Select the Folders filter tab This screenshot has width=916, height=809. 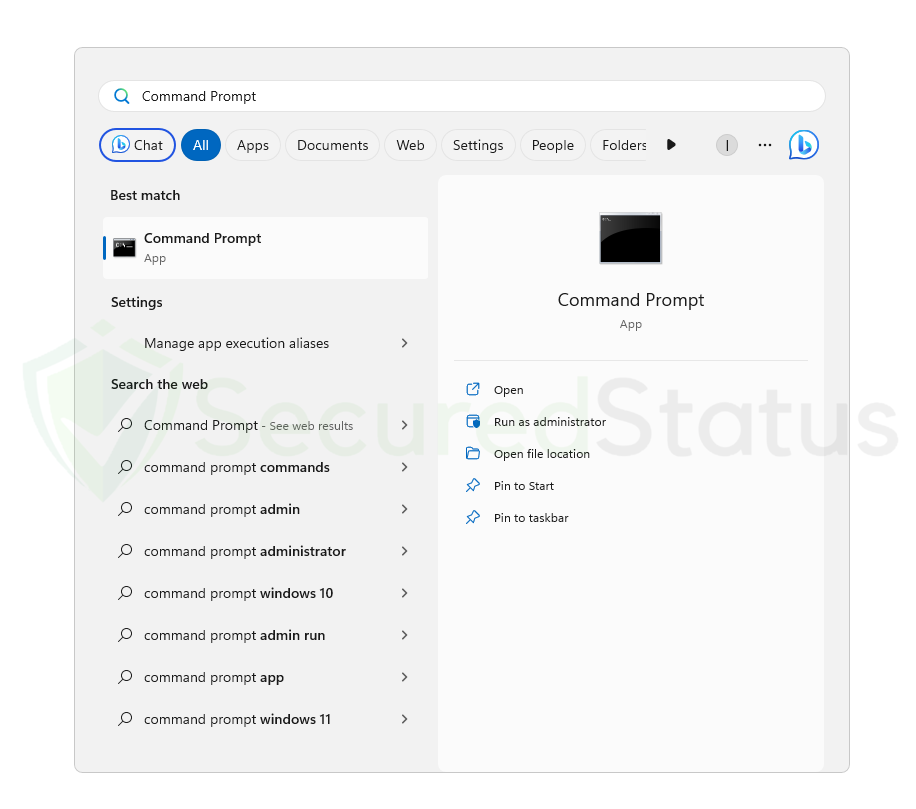click(621, 145)
